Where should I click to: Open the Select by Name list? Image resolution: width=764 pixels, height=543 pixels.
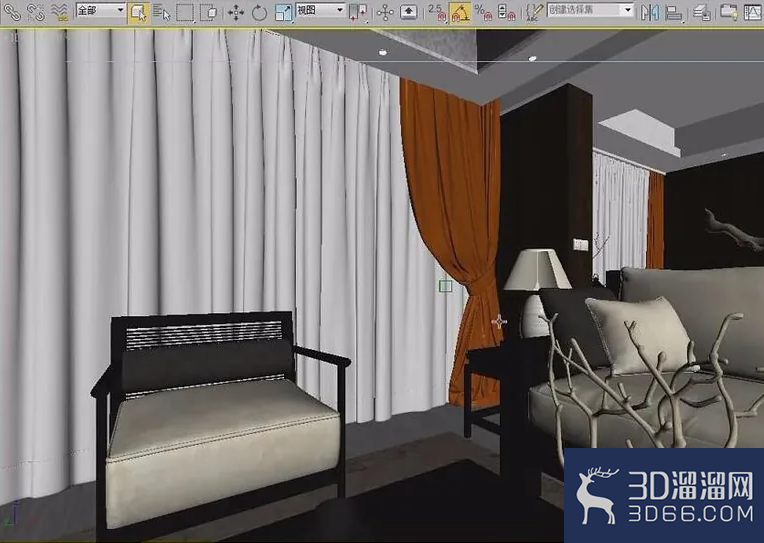[162, 13]
